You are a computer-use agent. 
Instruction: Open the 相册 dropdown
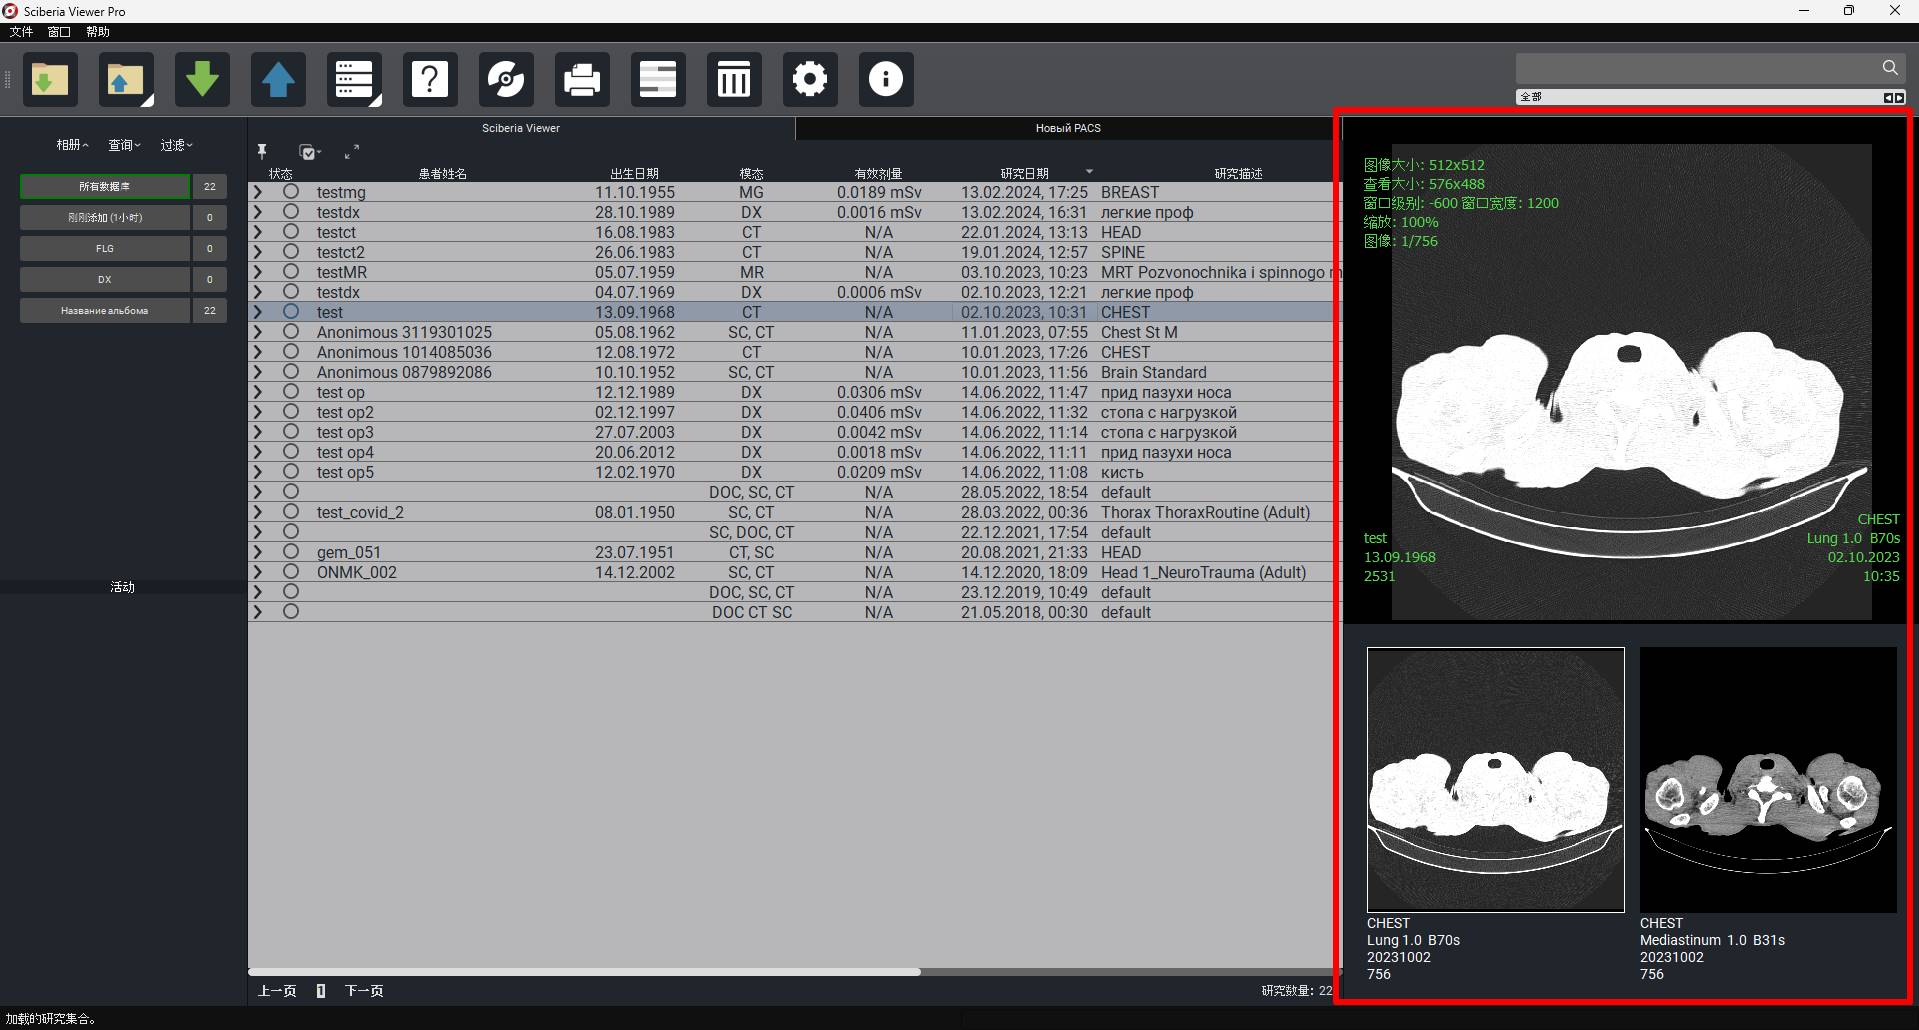pos(72,145)
